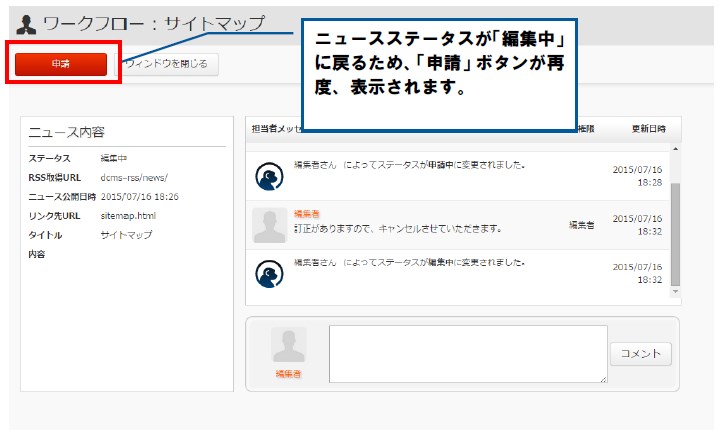Click the 更新日時 column header
719x434 pixels.
[x=648, y=129]
